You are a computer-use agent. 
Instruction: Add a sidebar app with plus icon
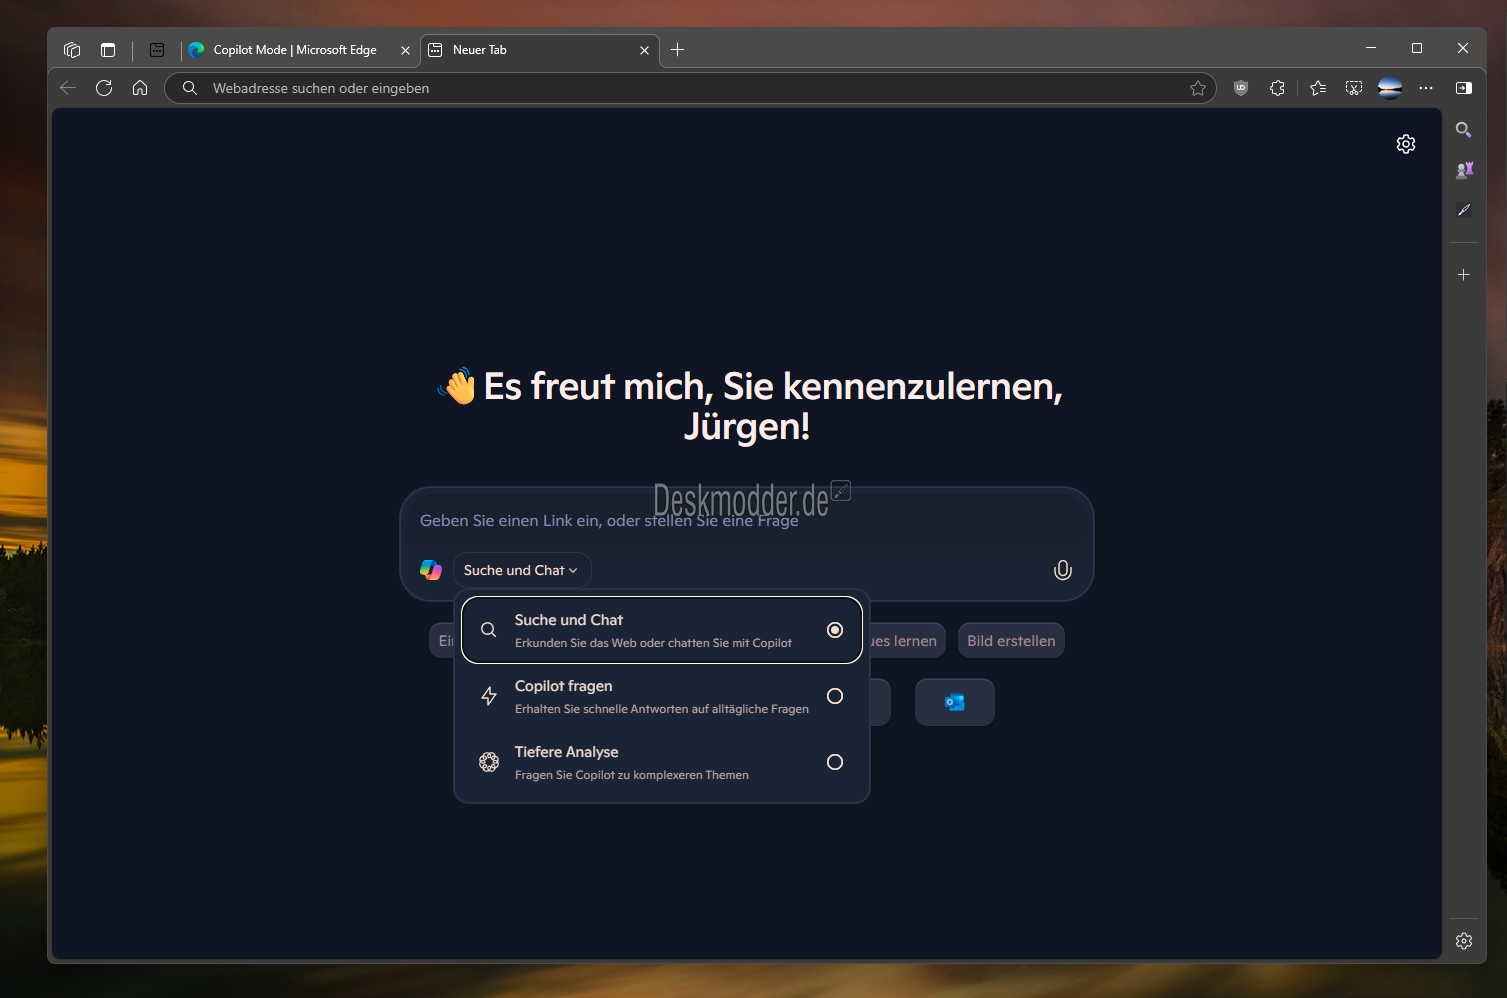[1464, 274]
